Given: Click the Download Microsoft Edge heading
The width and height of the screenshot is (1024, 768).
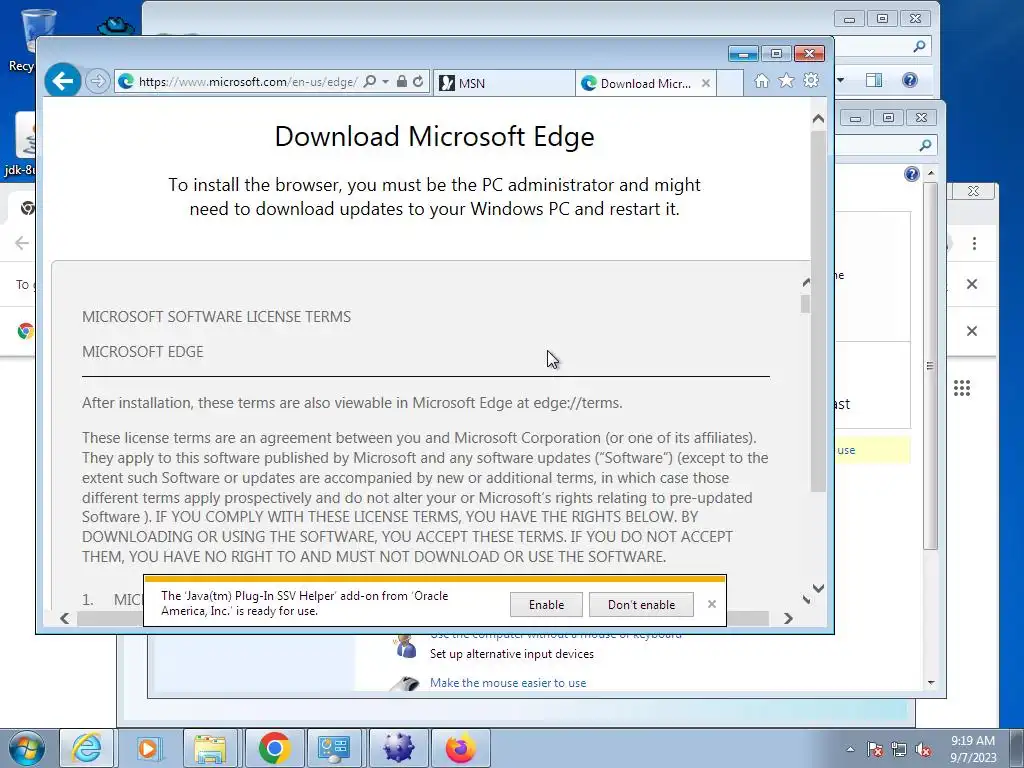Looking at the screenshot, I should [x=434, y=136].
